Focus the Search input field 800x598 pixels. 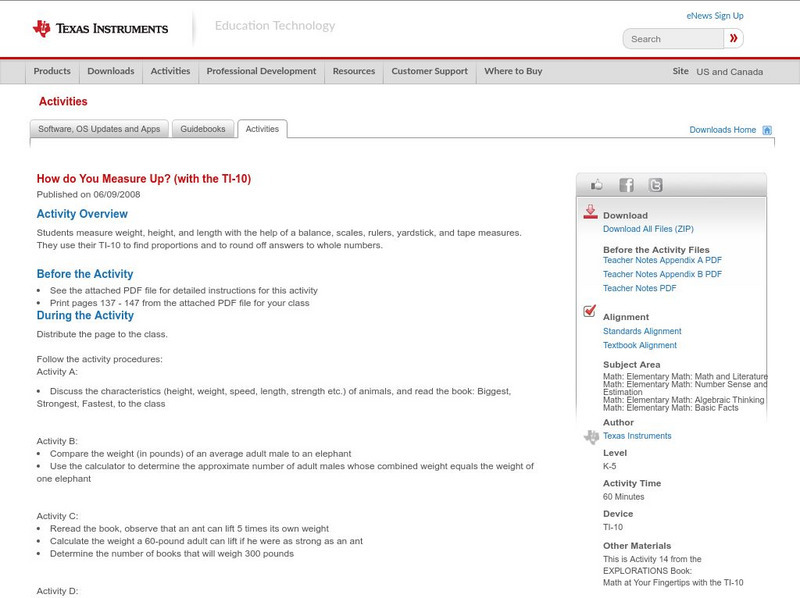tap(673, 39)
